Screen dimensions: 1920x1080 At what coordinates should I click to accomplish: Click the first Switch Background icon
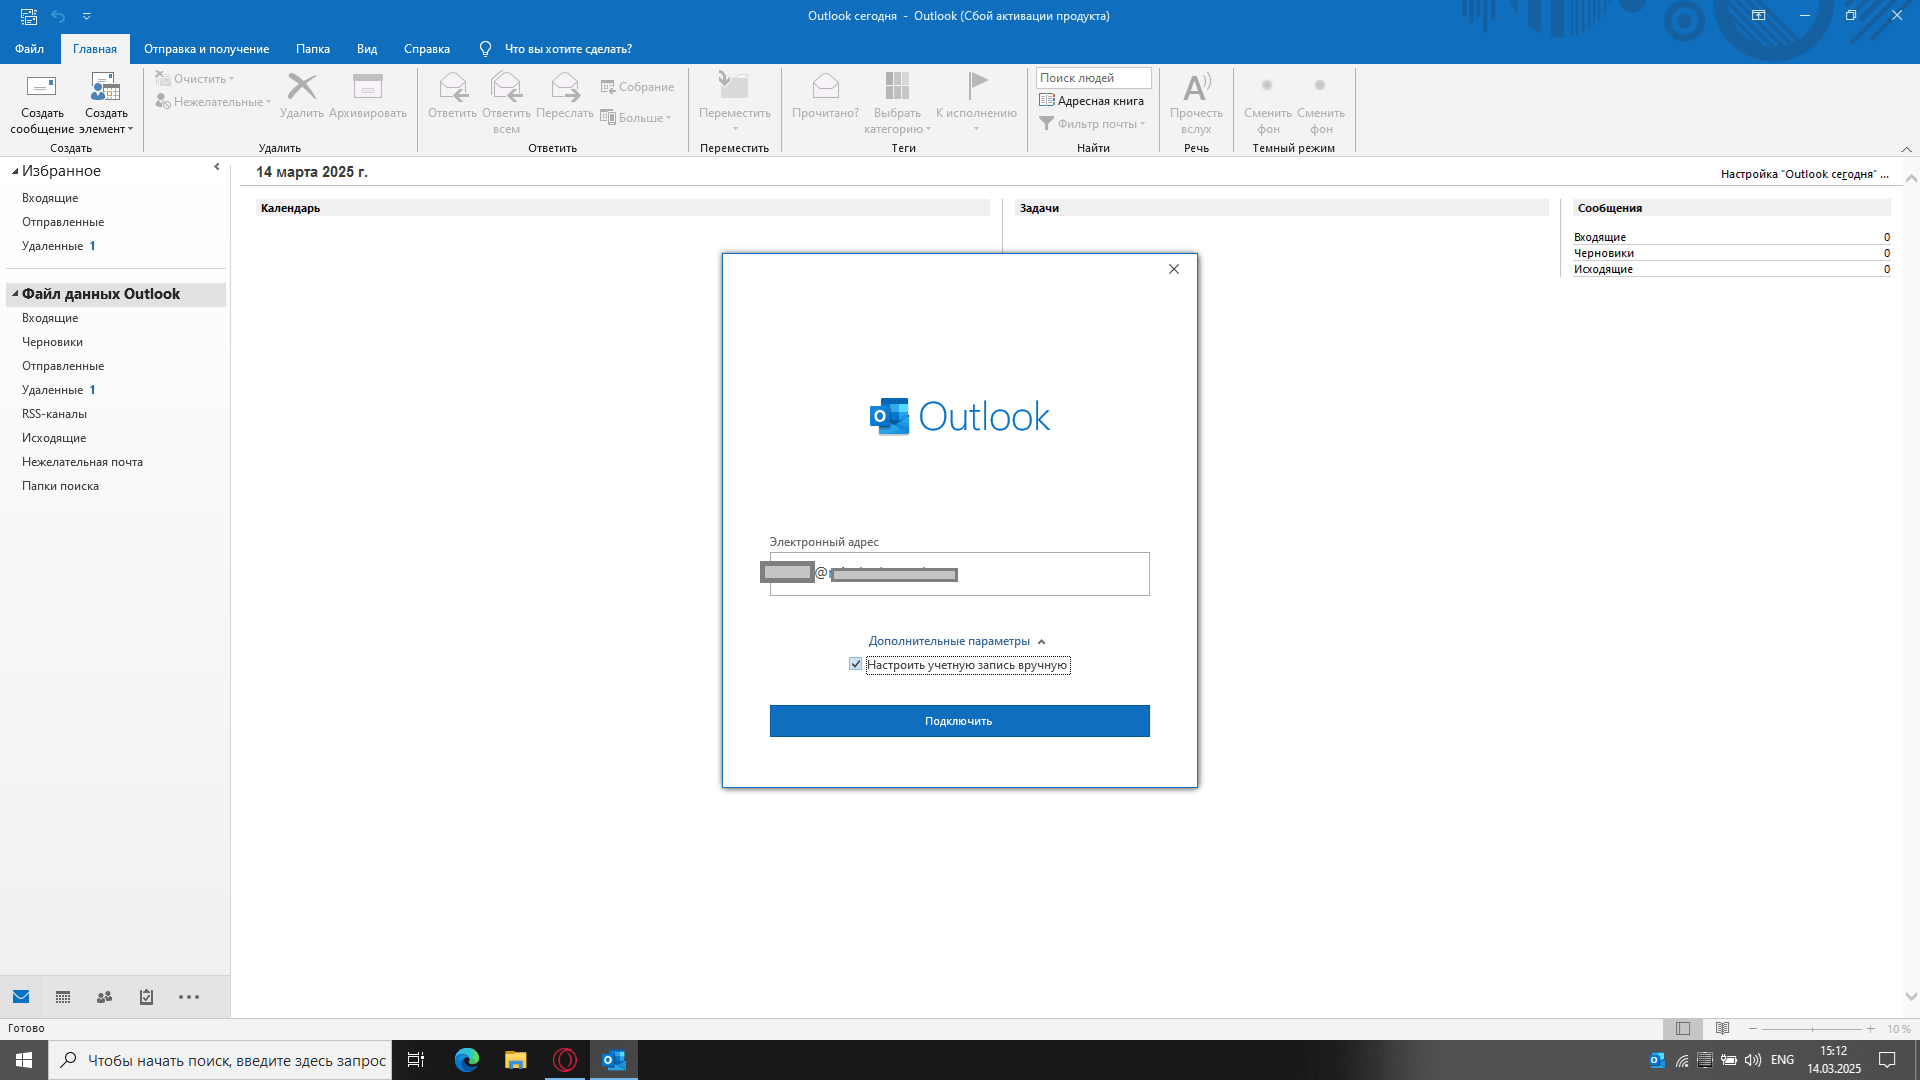click(1267, 86)
